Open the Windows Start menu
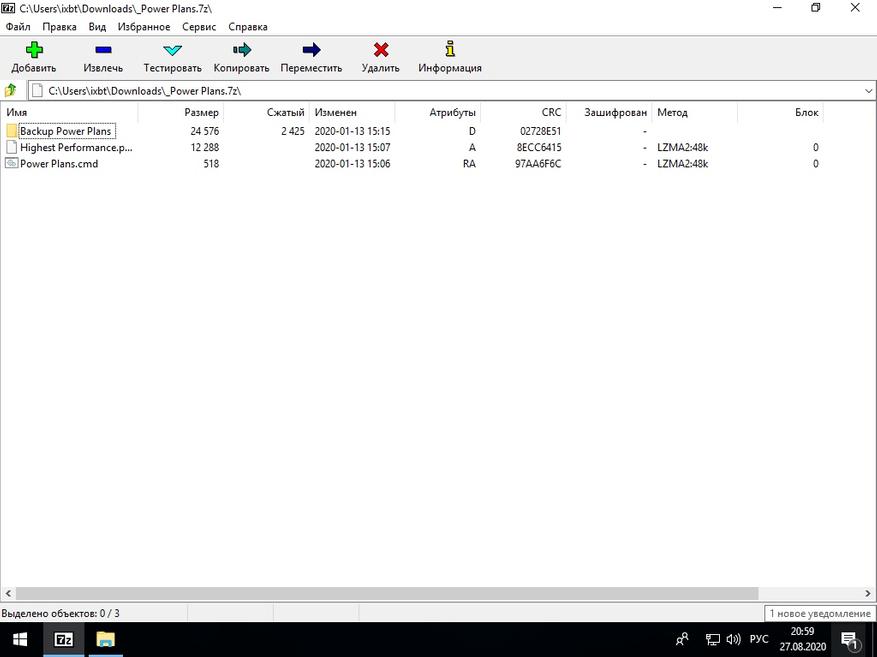 [21, 639]
